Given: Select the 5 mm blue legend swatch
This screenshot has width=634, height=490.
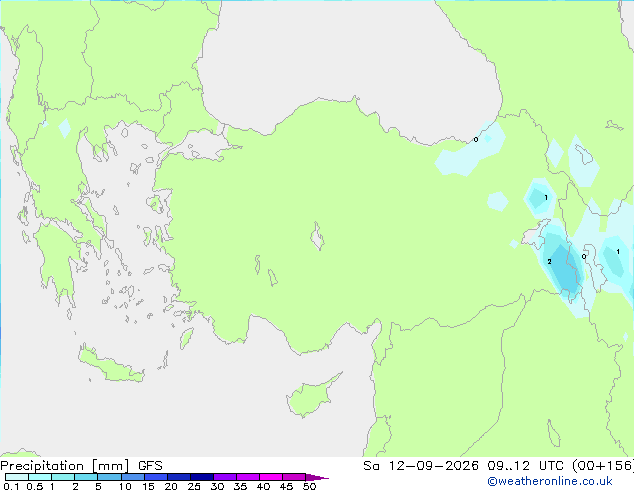Looking at the screenshot, I should (x=109, y=477).
